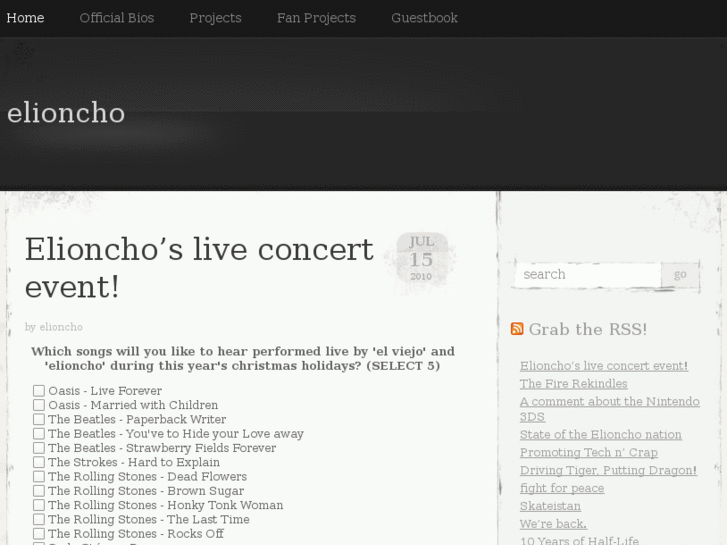This screenshot has width=727, height=545.
Task: Open Promoting Tech n' Crap link
Action: [x=589, y=452]
